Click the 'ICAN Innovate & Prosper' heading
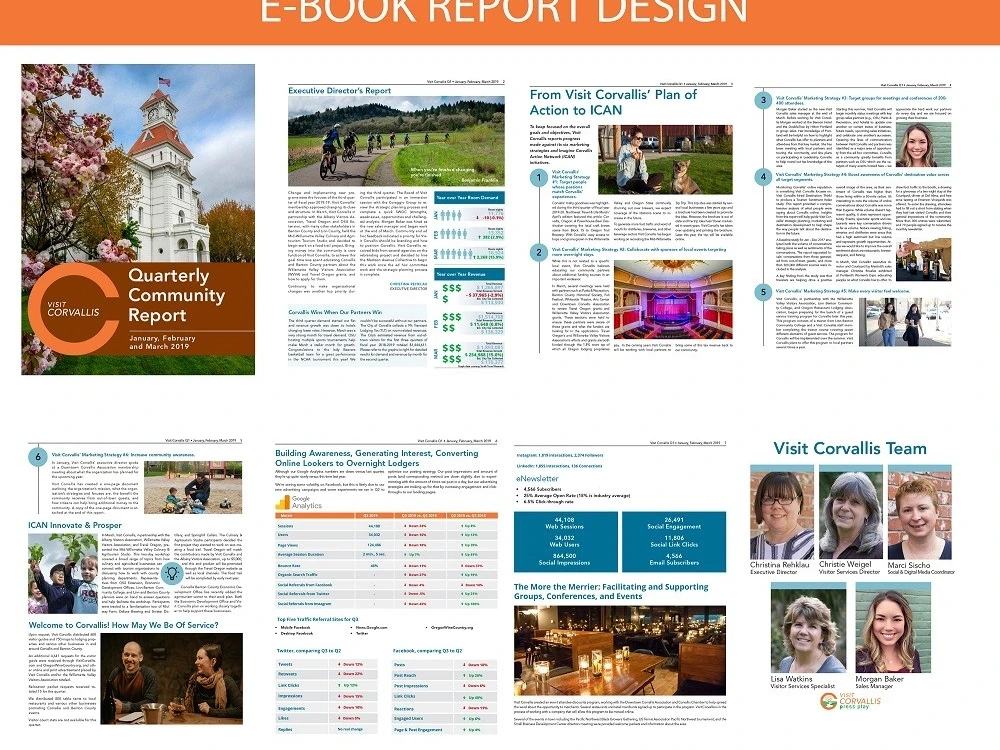Screen dimensions: 1000x750 pyautogui.click(x=75, y=525)
